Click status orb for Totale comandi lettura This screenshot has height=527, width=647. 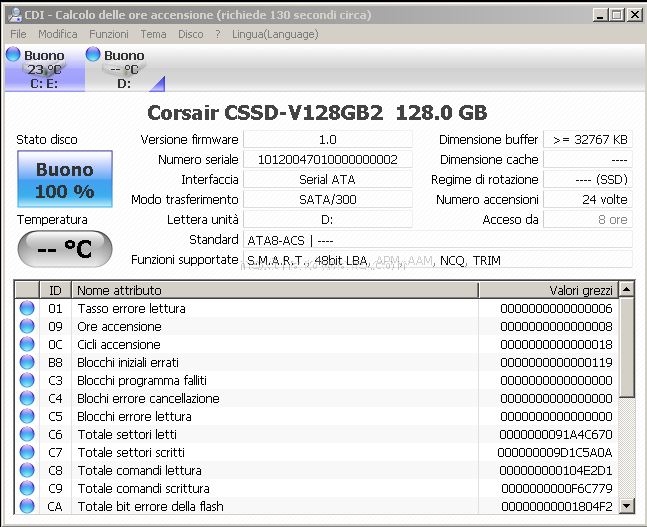27,470
